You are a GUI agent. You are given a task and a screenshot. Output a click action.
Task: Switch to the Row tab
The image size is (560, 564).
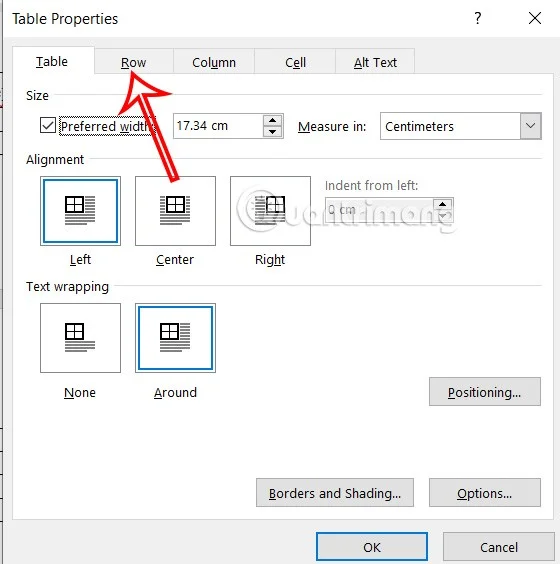(133, 62)
